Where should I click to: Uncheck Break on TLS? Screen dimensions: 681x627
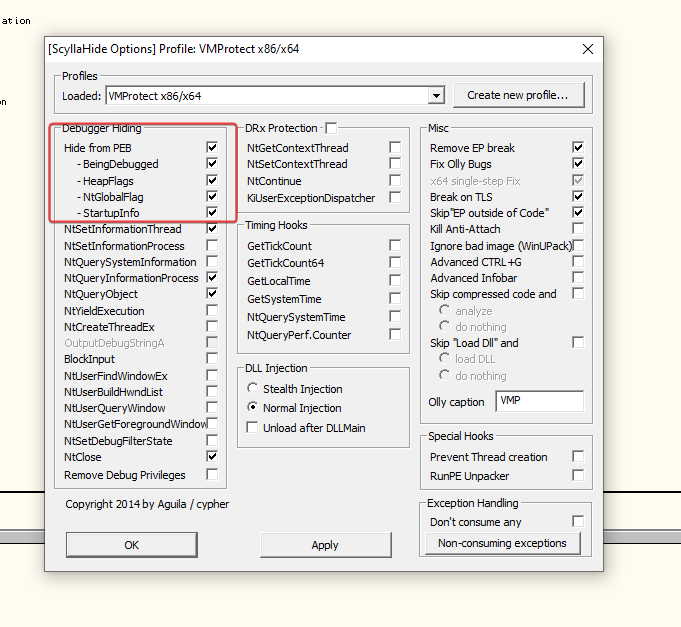coord(578,196)
